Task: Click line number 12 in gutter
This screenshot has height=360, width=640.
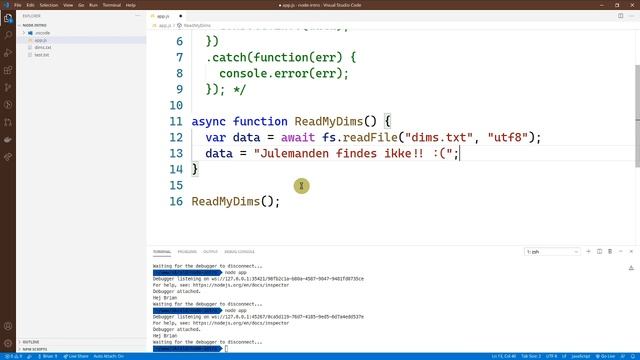Action: click(x=176, y=138)
